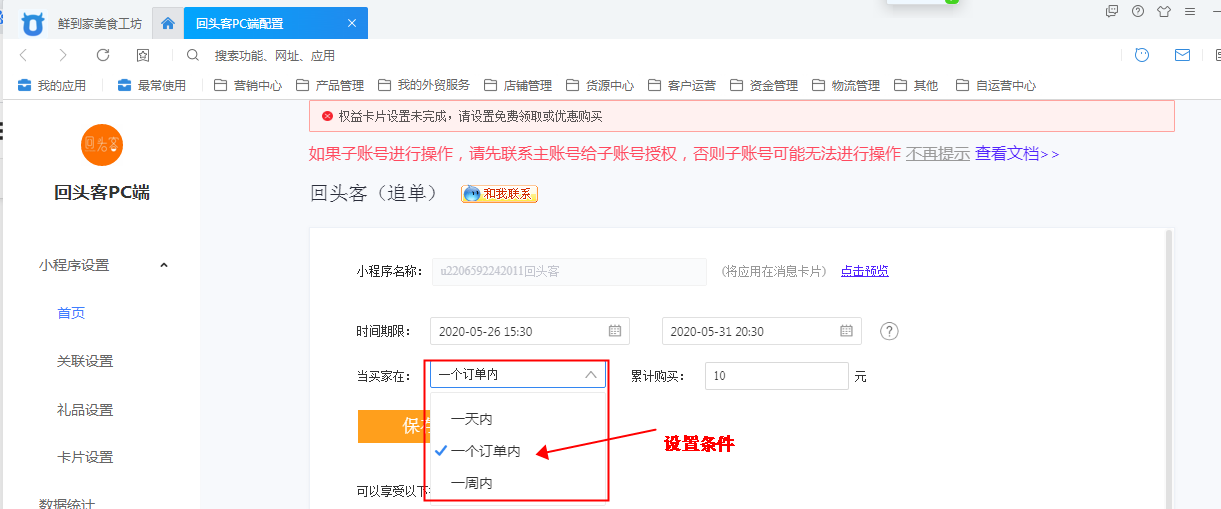
Task: Go forward with the forward arrow
Action: tap(63, 55)
